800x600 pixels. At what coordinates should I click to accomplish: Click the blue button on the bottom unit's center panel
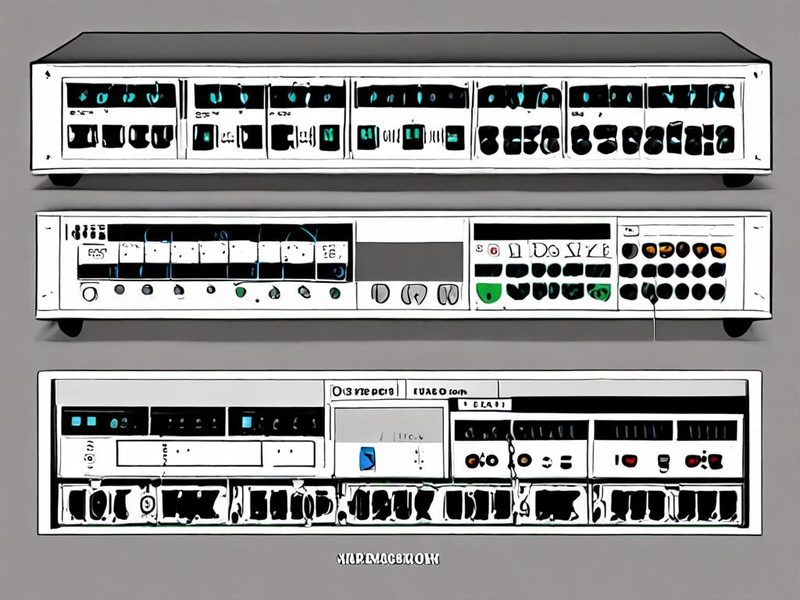tap(367, 458)
